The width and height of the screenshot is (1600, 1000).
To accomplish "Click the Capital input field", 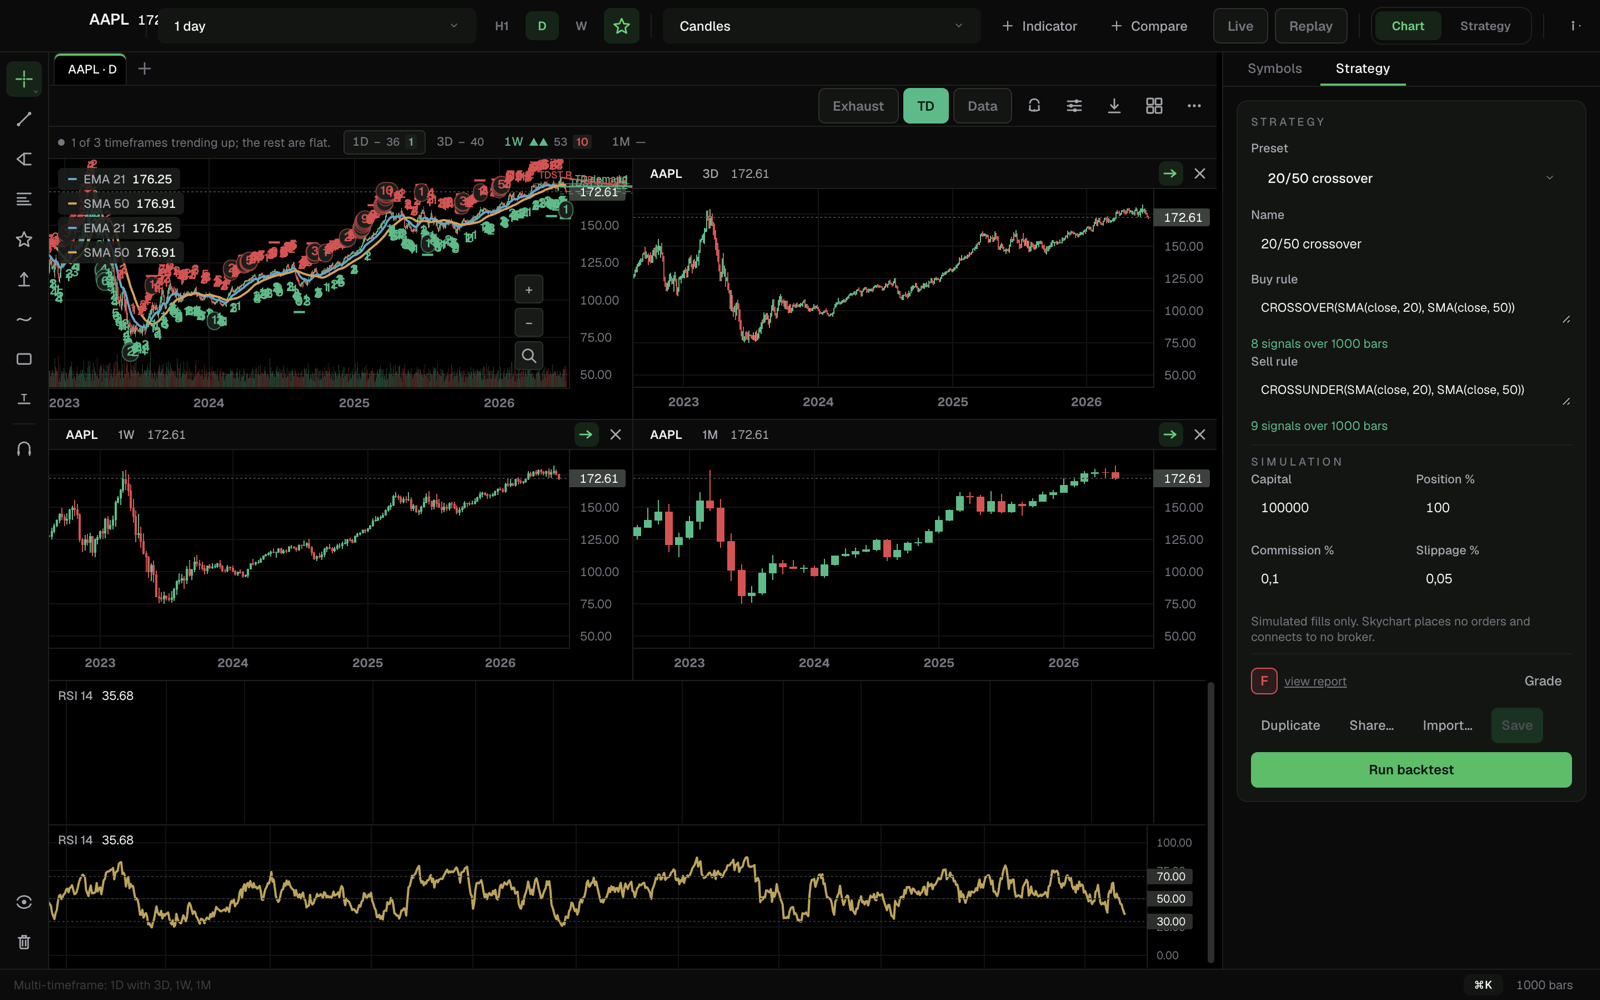I will coord(1328,508).
